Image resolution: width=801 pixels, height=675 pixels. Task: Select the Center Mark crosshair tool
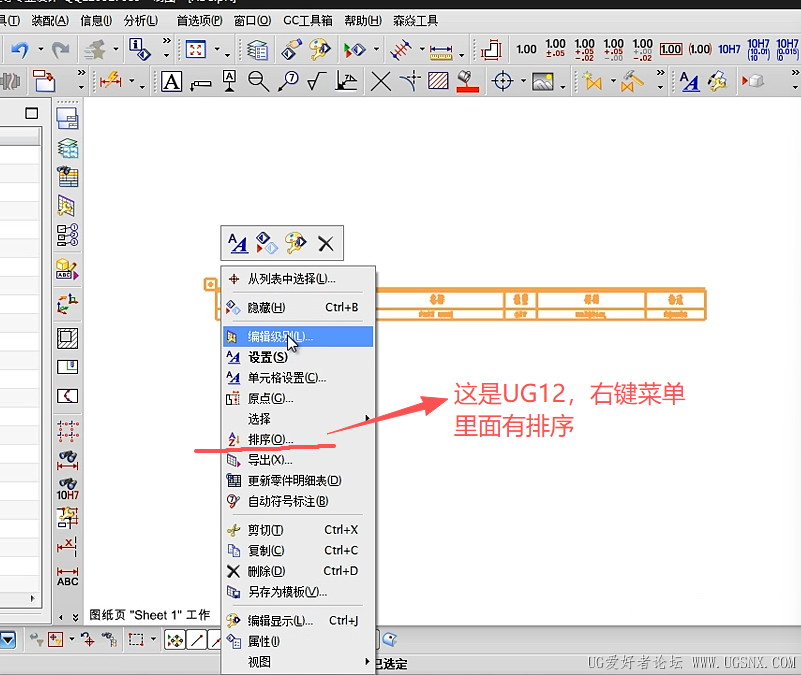point(503,81)
